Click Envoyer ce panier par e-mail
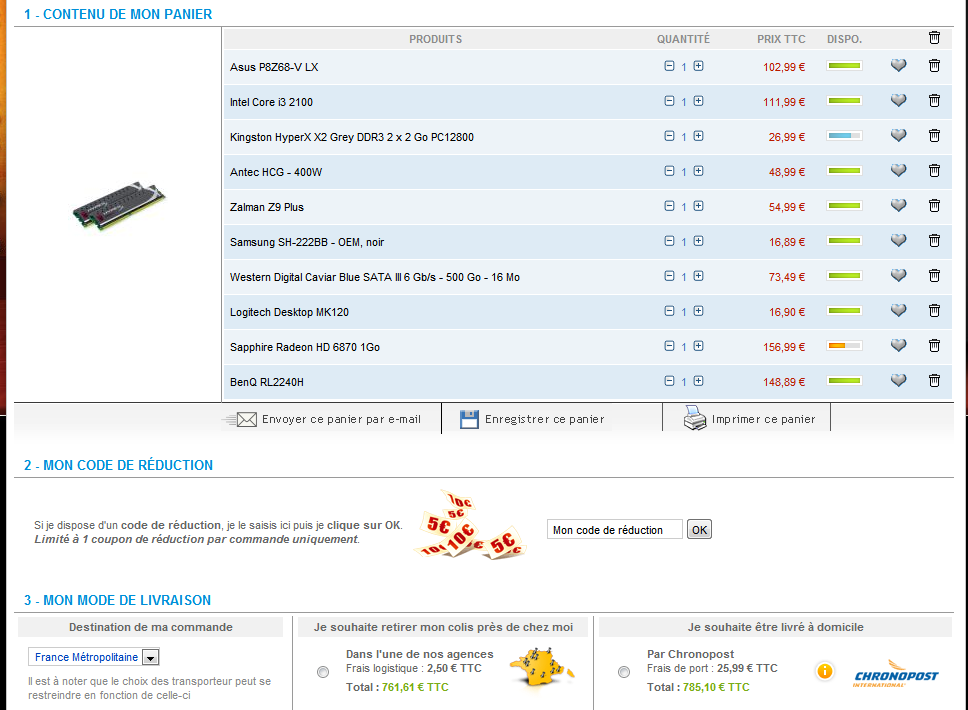The image size is (968, 710). (x=329, y=420)
